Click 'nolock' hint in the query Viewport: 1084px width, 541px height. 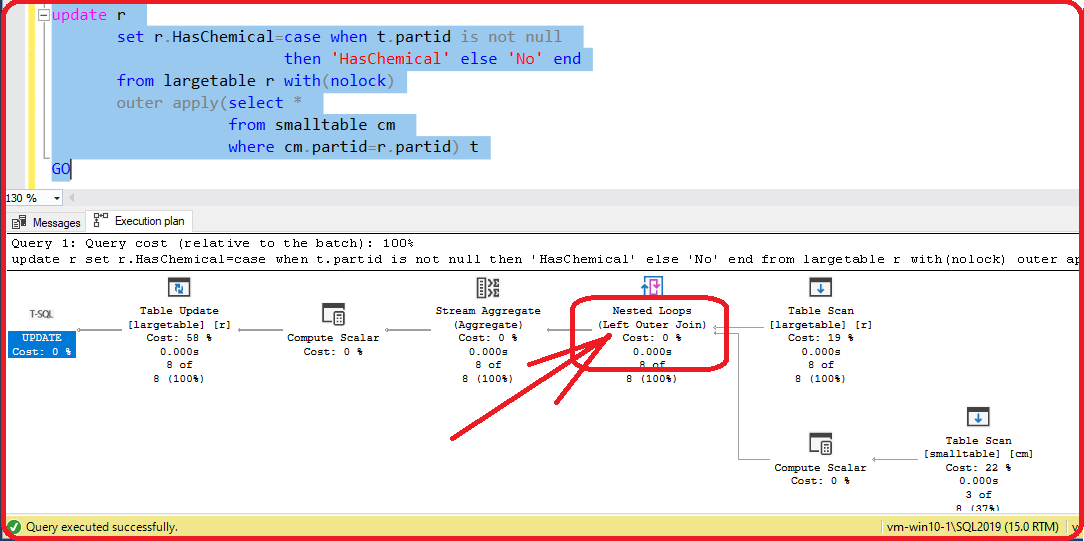point(358,81)
